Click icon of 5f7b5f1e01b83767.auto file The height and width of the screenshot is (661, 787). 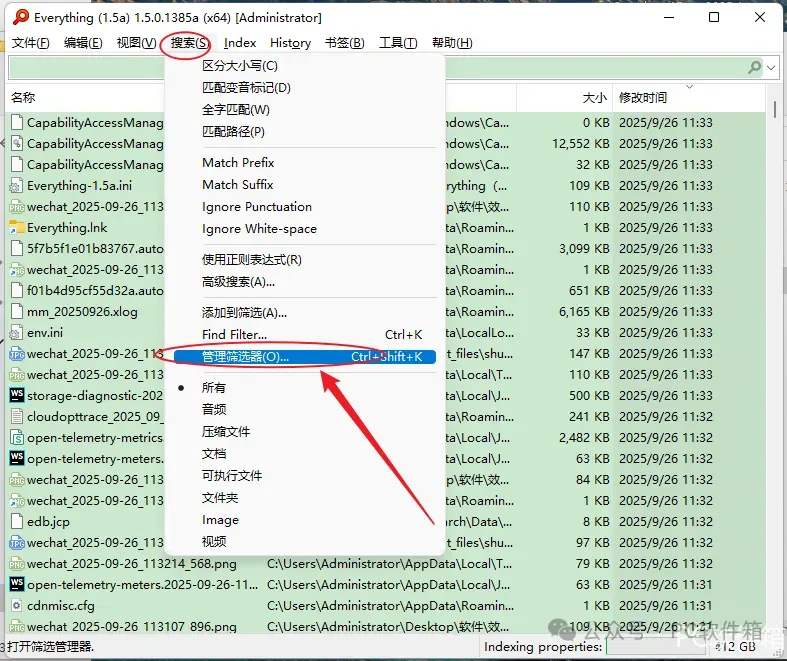(x=17, y=248)
